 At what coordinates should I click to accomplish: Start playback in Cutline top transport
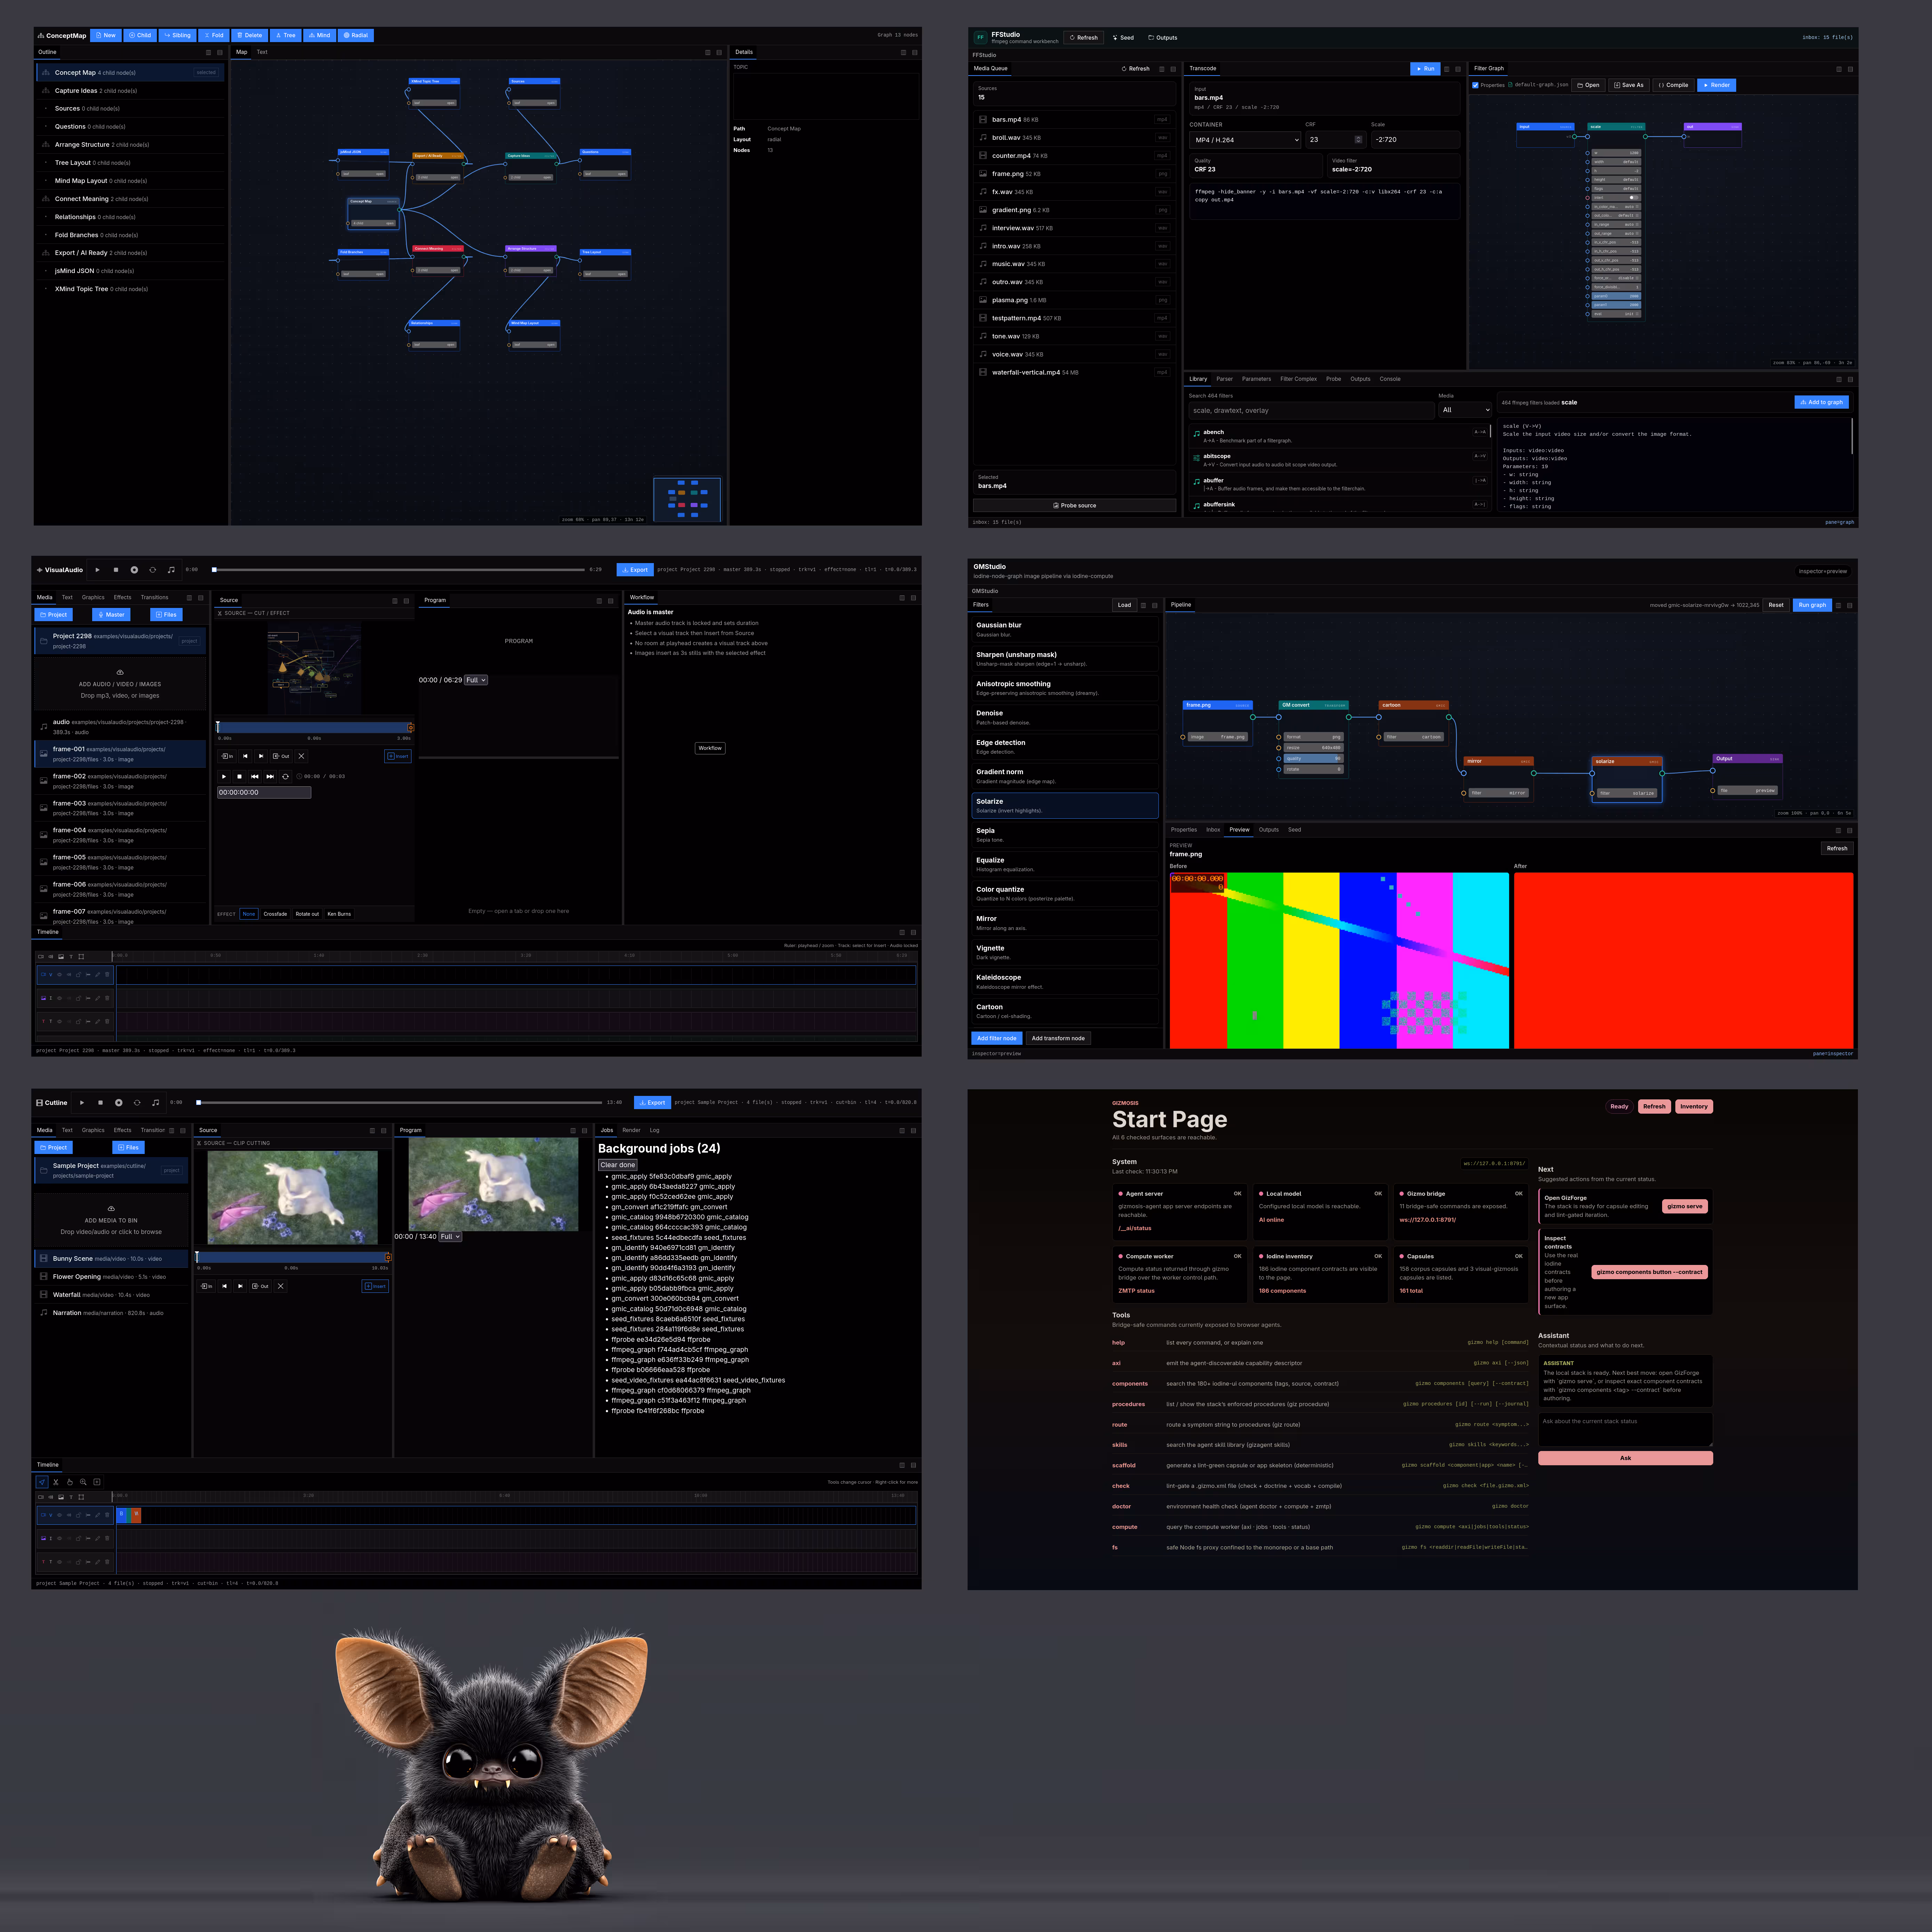coord(82,1102)
